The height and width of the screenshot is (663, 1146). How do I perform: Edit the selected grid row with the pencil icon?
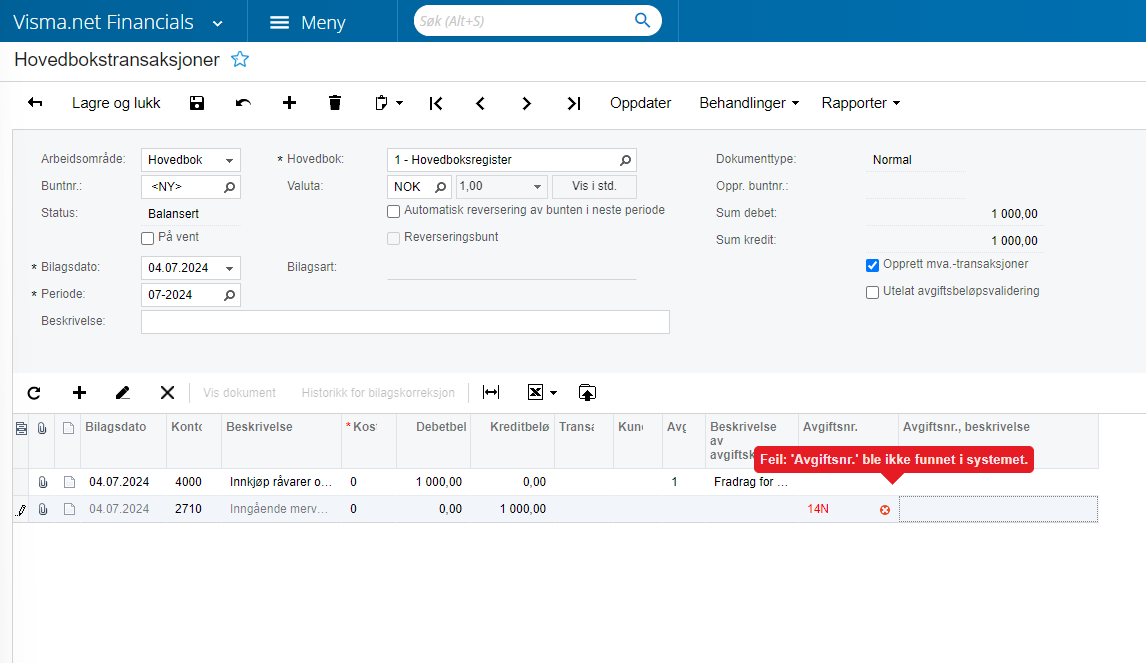(x=123, y=393)
